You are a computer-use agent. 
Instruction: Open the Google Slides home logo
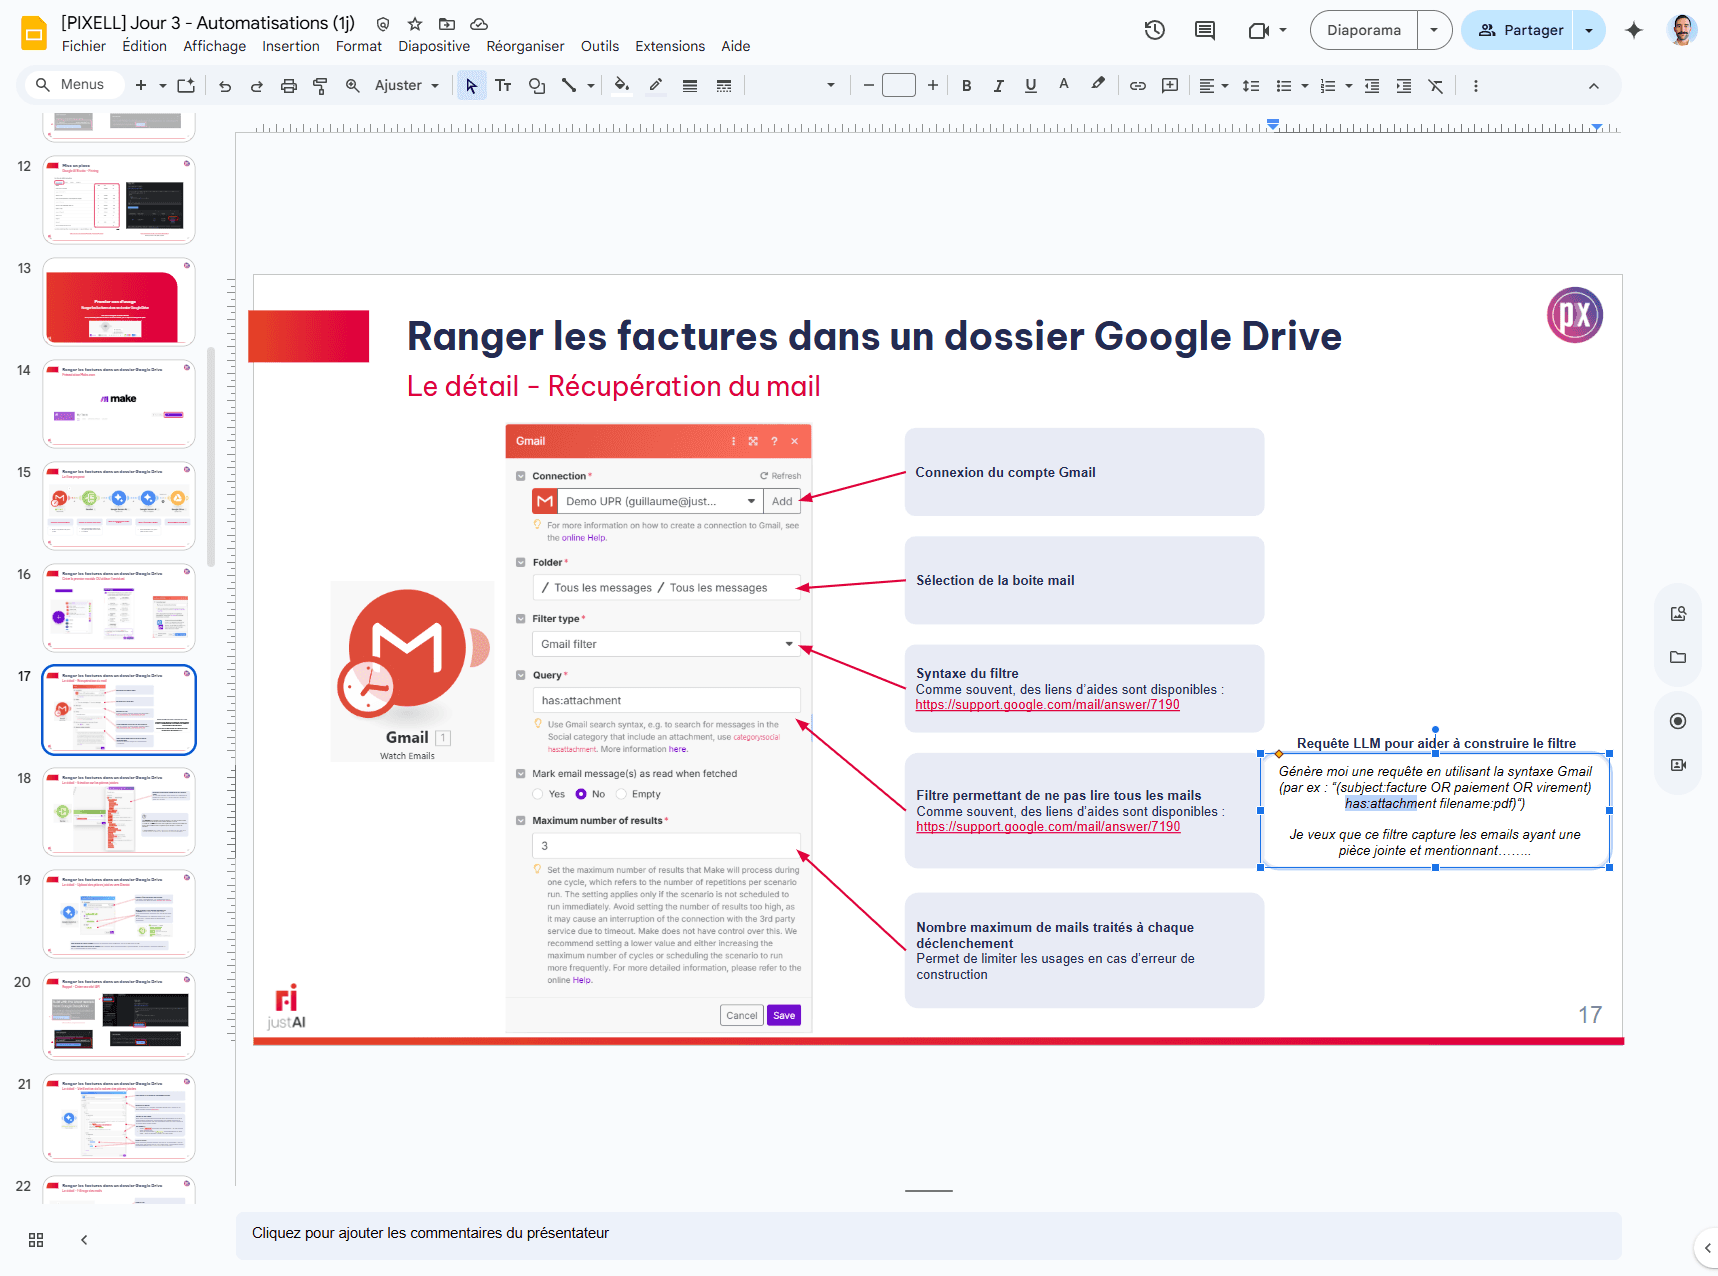tap(34, 33)
